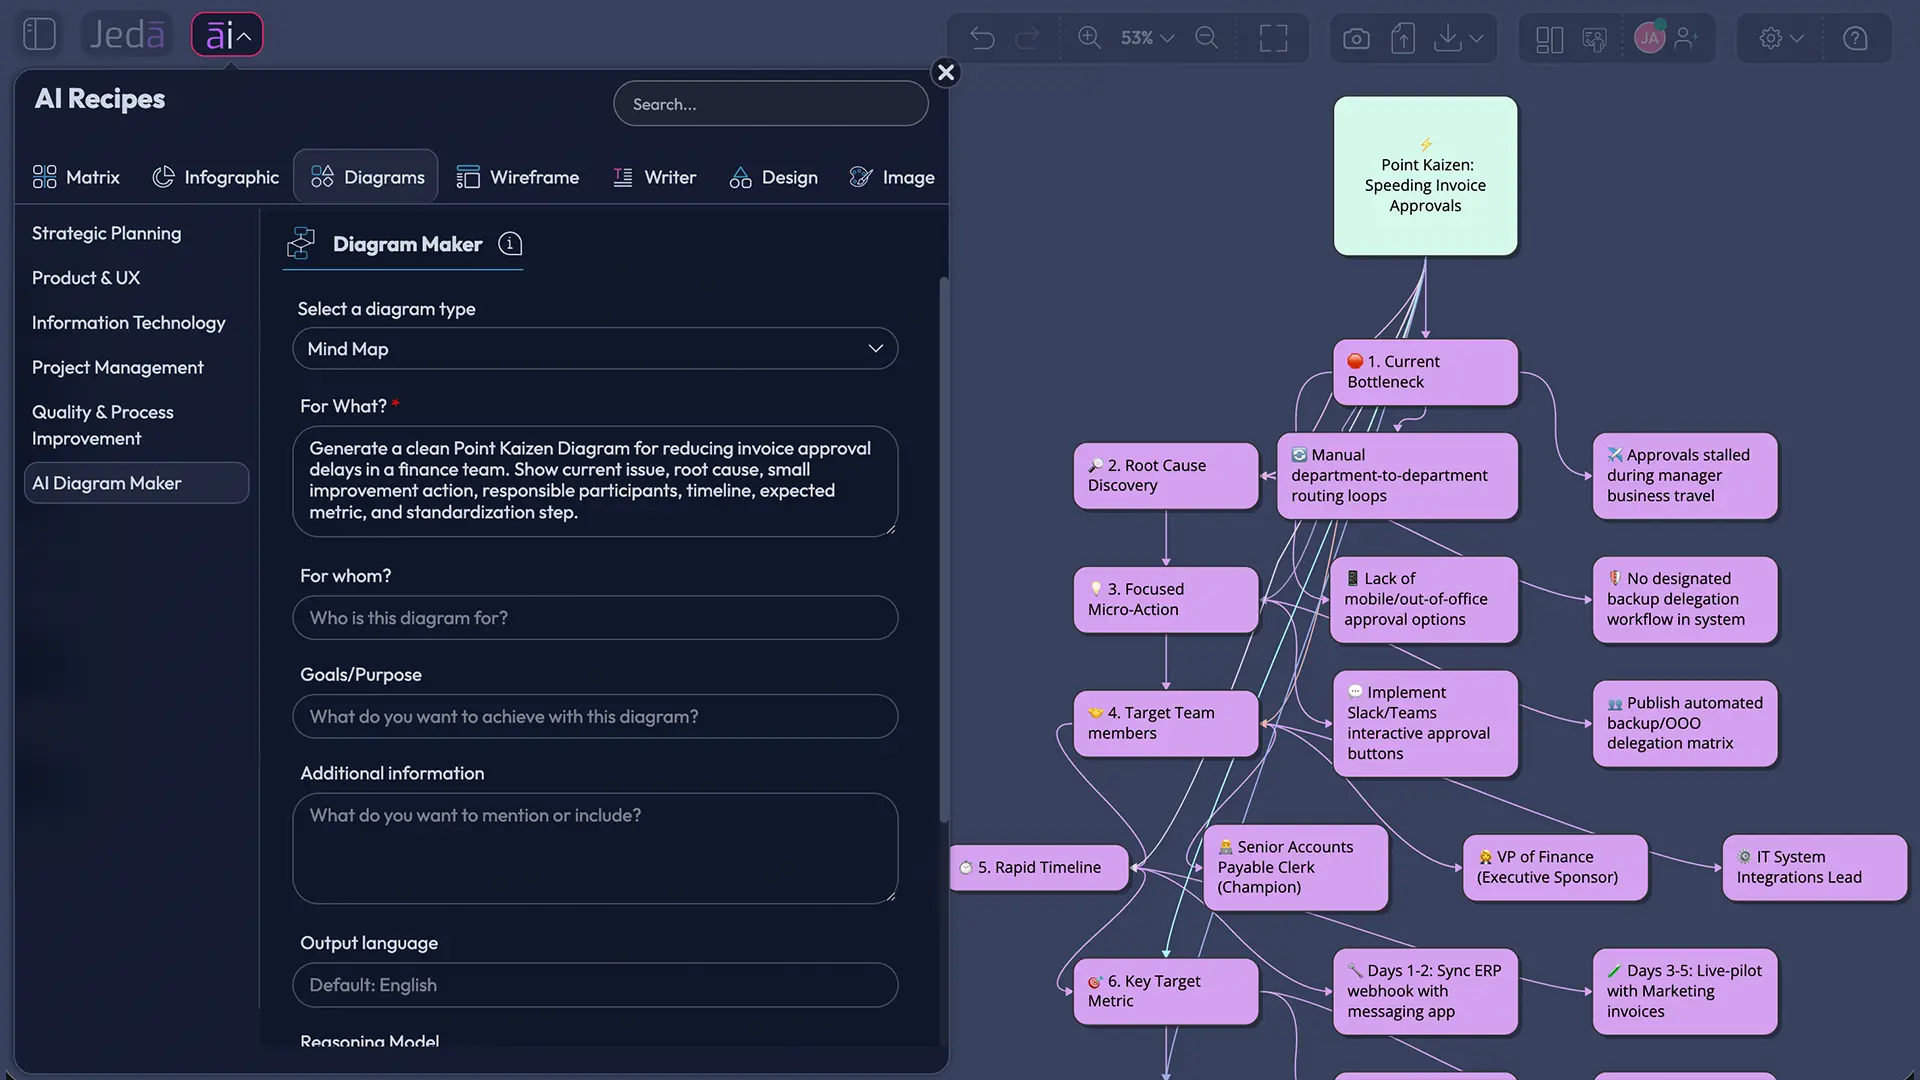Click the Output language field
Screen dimensions: 1920x1080
[595, 985]
